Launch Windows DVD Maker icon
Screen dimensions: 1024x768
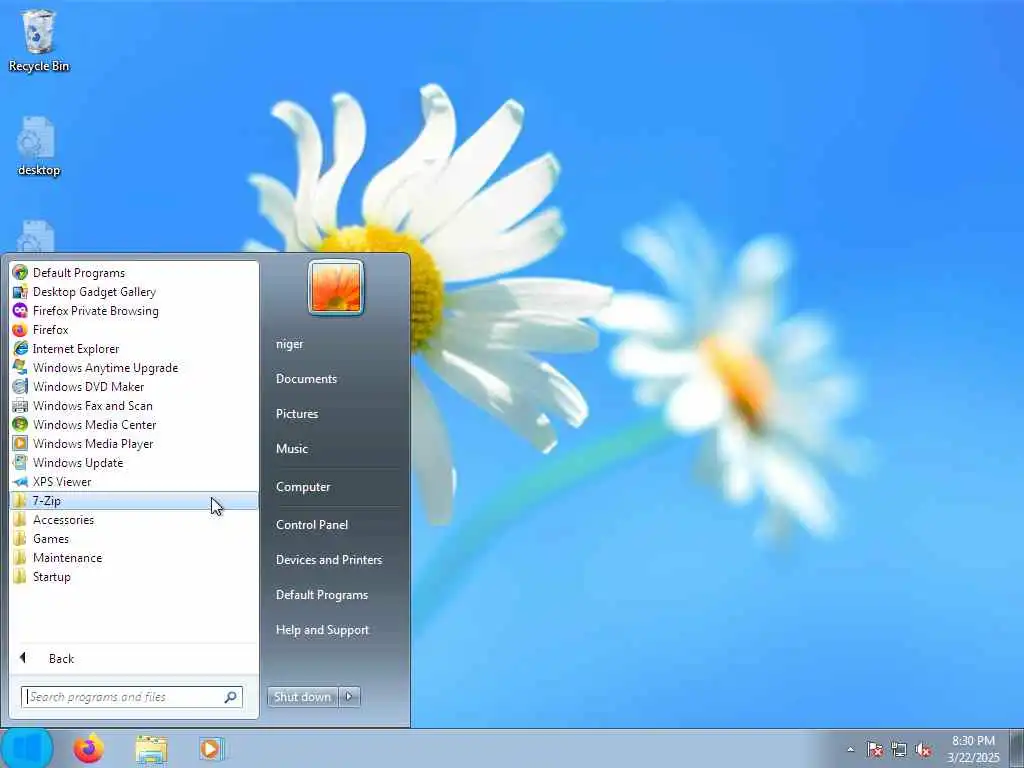[20, 386]
